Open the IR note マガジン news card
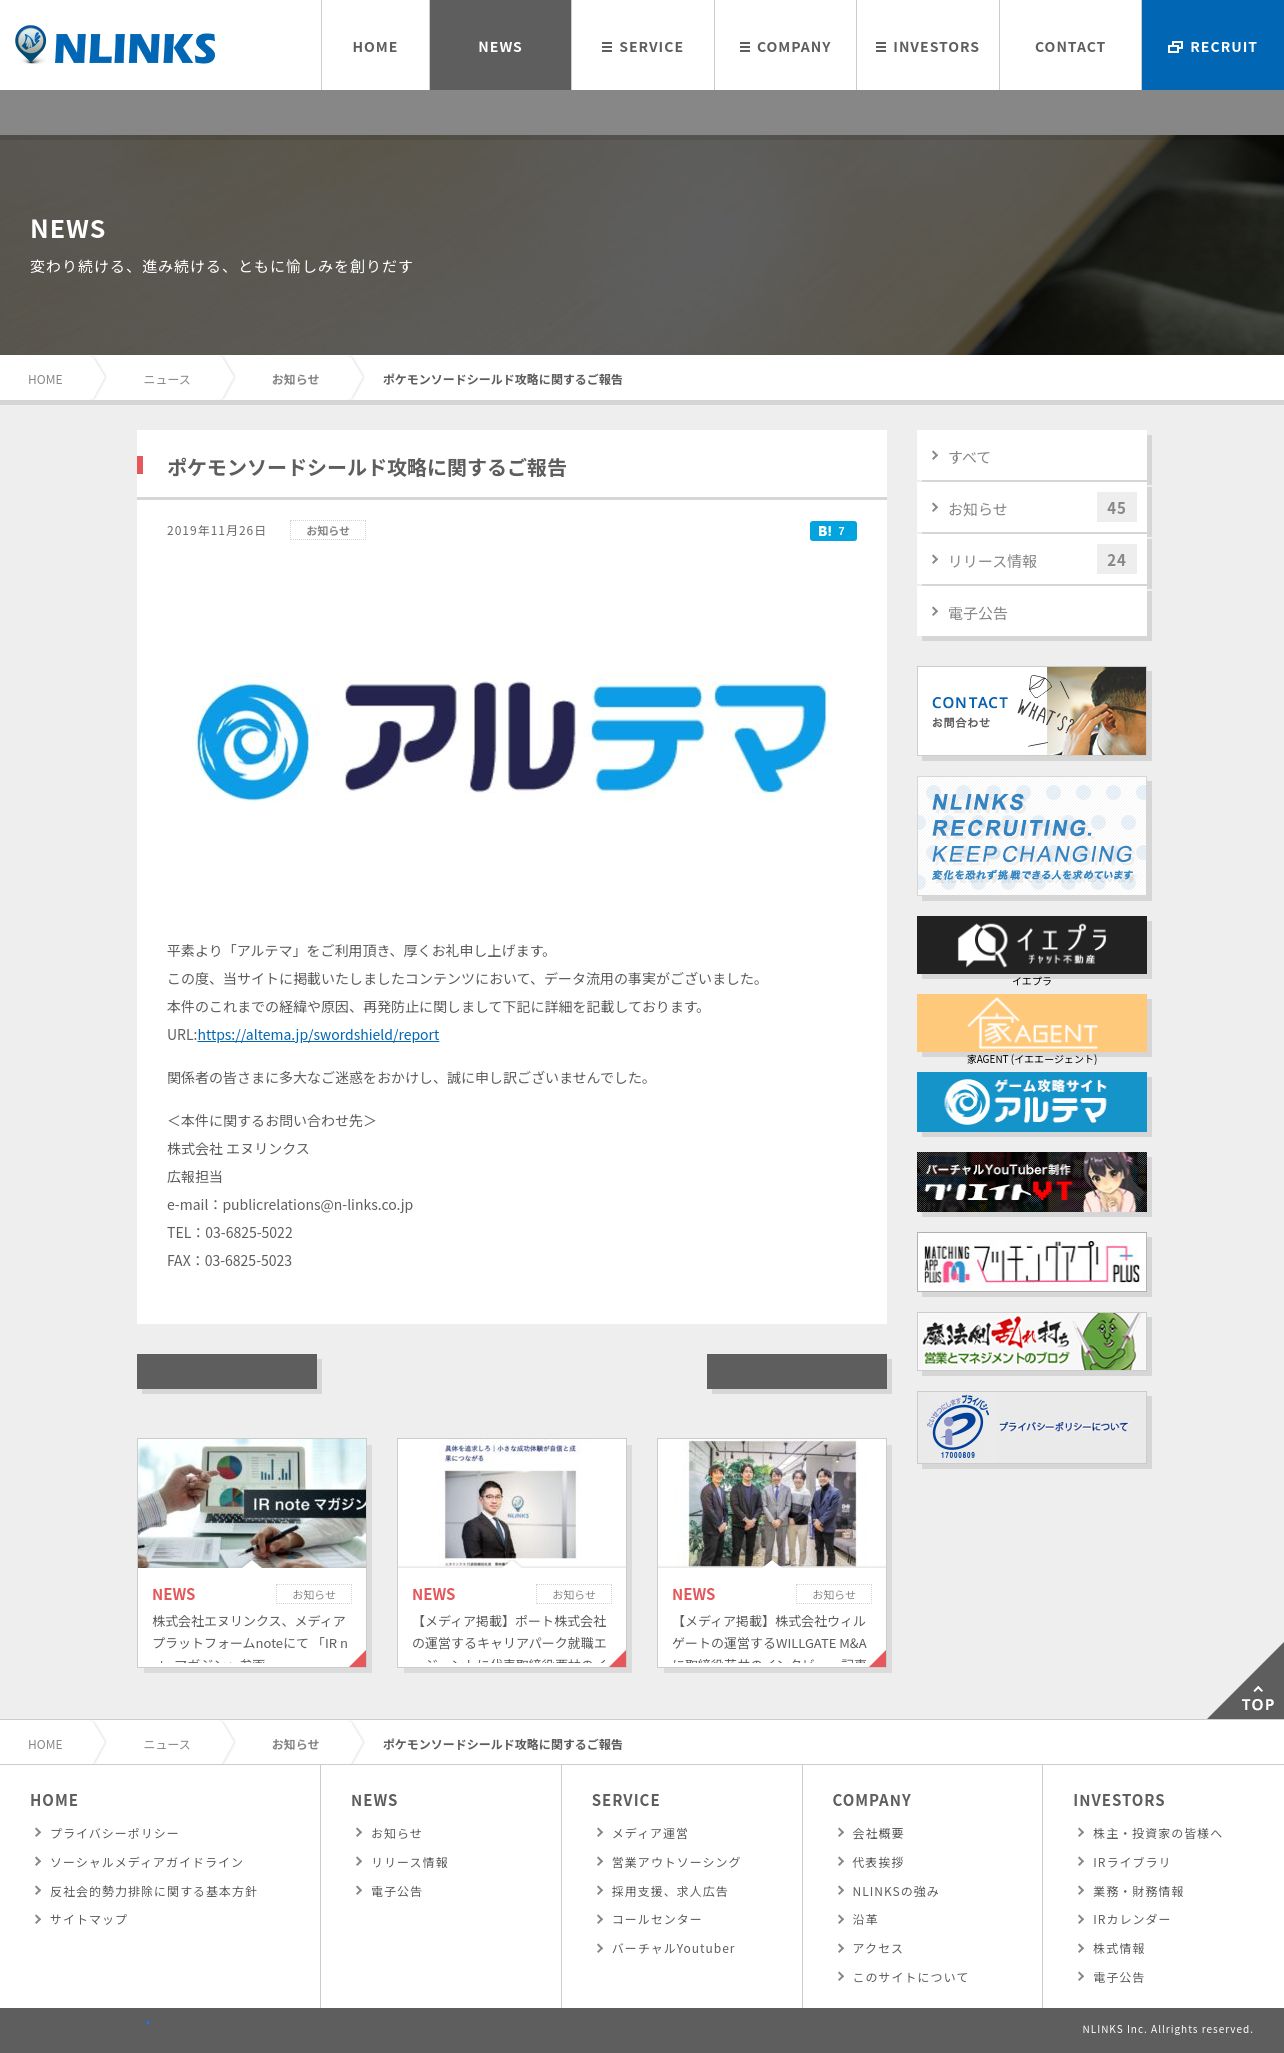 252,1553
